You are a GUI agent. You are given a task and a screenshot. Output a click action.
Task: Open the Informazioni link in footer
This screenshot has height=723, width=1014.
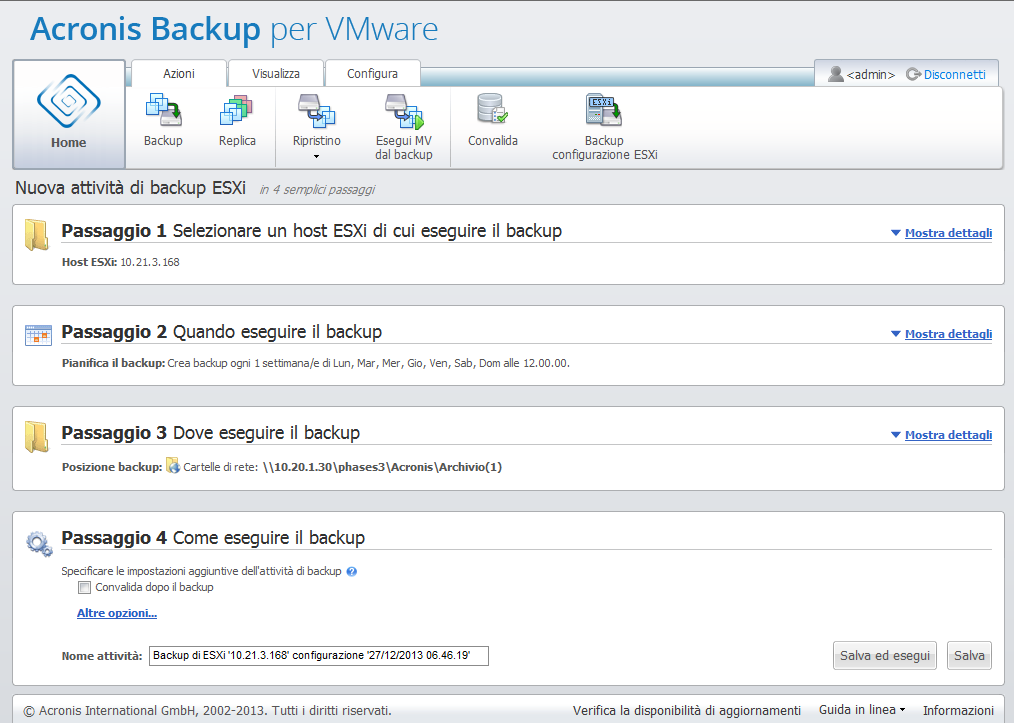958,711
